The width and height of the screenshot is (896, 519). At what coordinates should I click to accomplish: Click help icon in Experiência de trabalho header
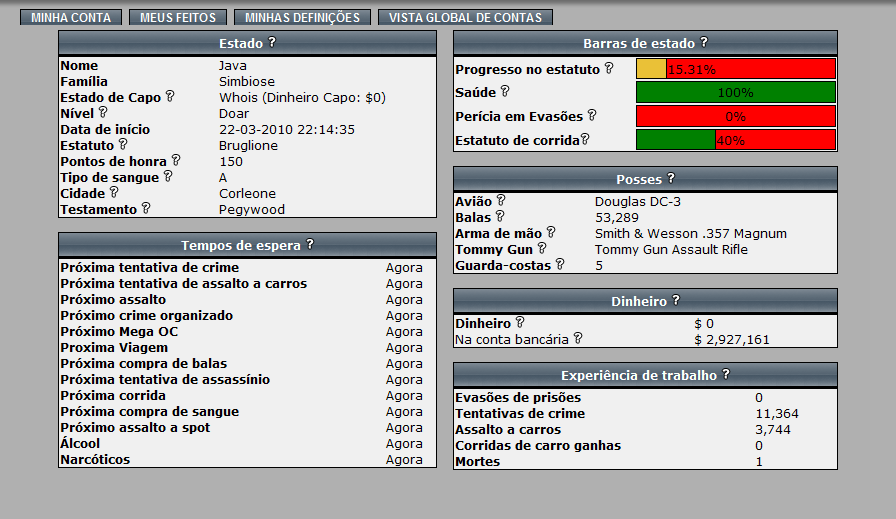click(726, 375)
